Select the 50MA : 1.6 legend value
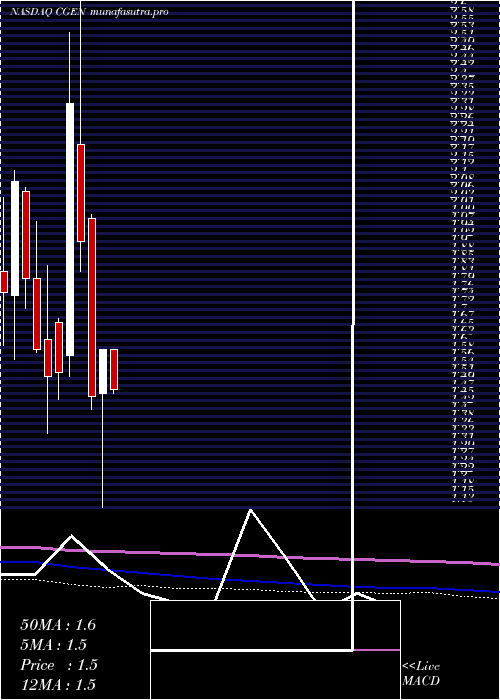 click(58, 625)
